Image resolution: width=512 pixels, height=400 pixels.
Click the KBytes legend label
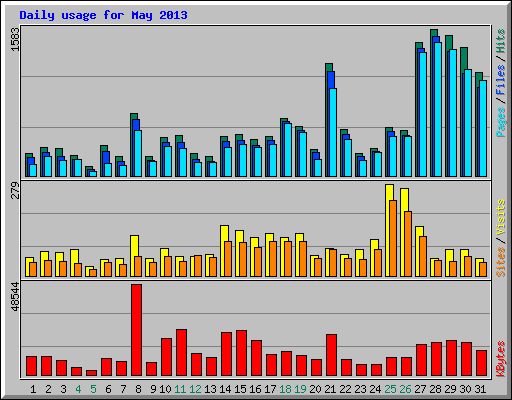point(501,359)
